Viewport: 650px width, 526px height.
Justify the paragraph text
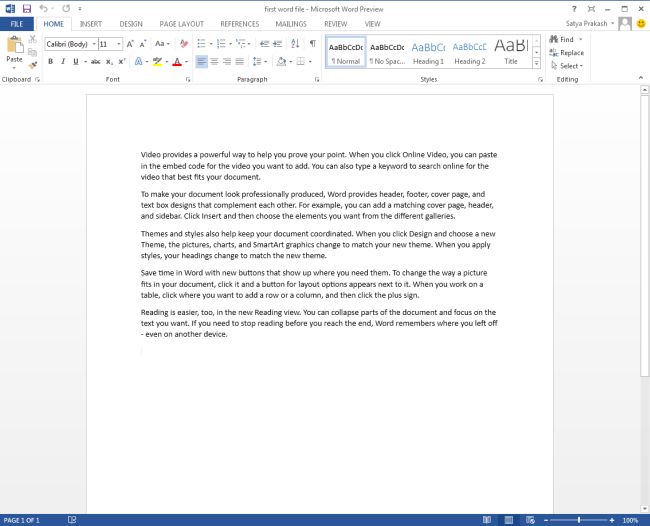[x=240, y=62]
